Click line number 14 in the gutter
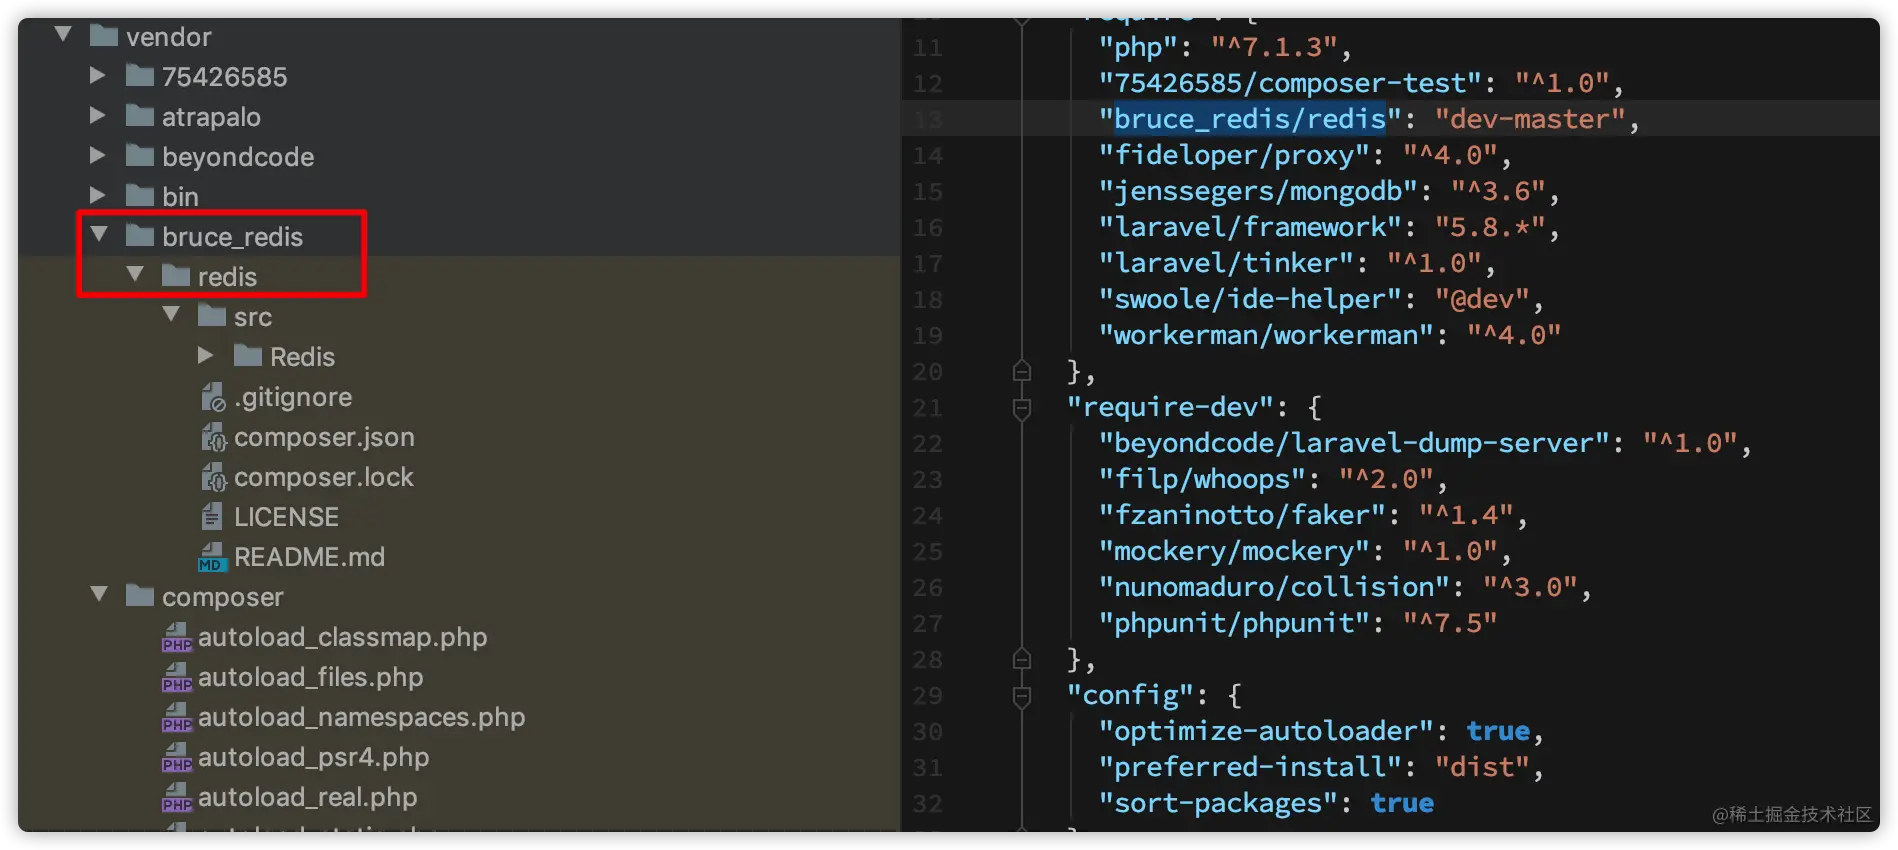1898x850 pixels. (x=927, y=156)
